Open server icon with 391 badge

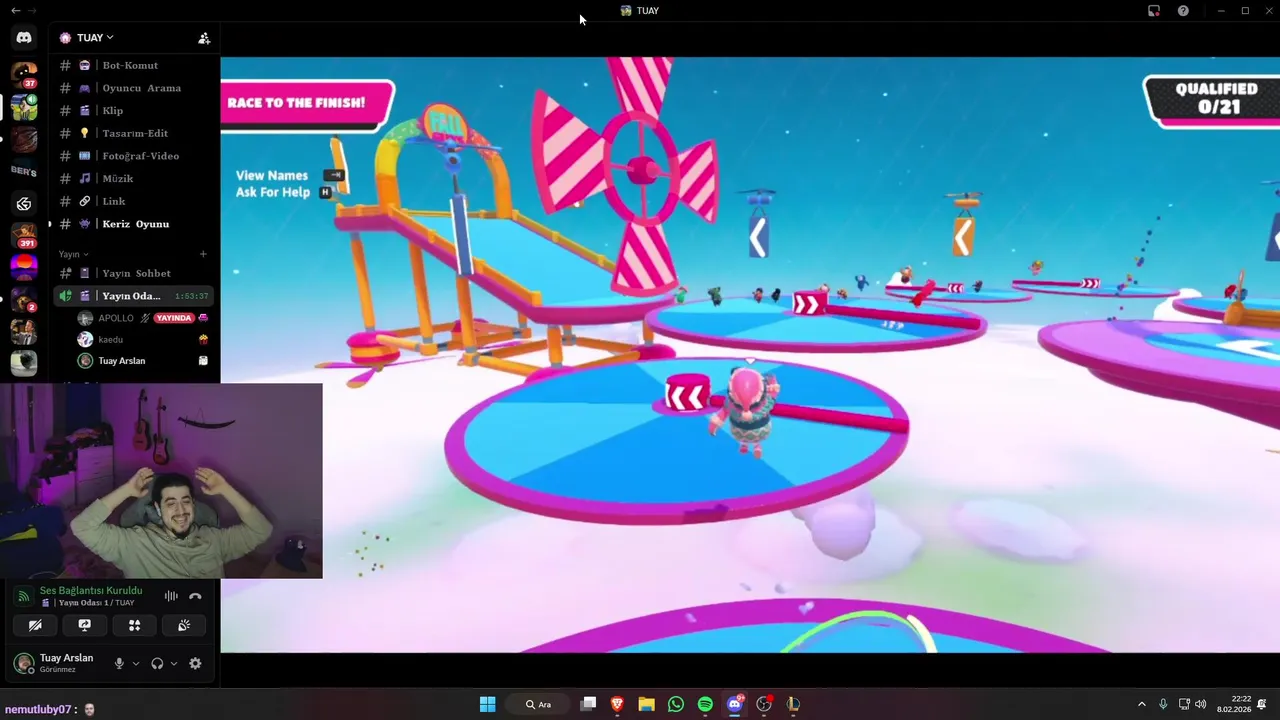[x=24, y=235]
